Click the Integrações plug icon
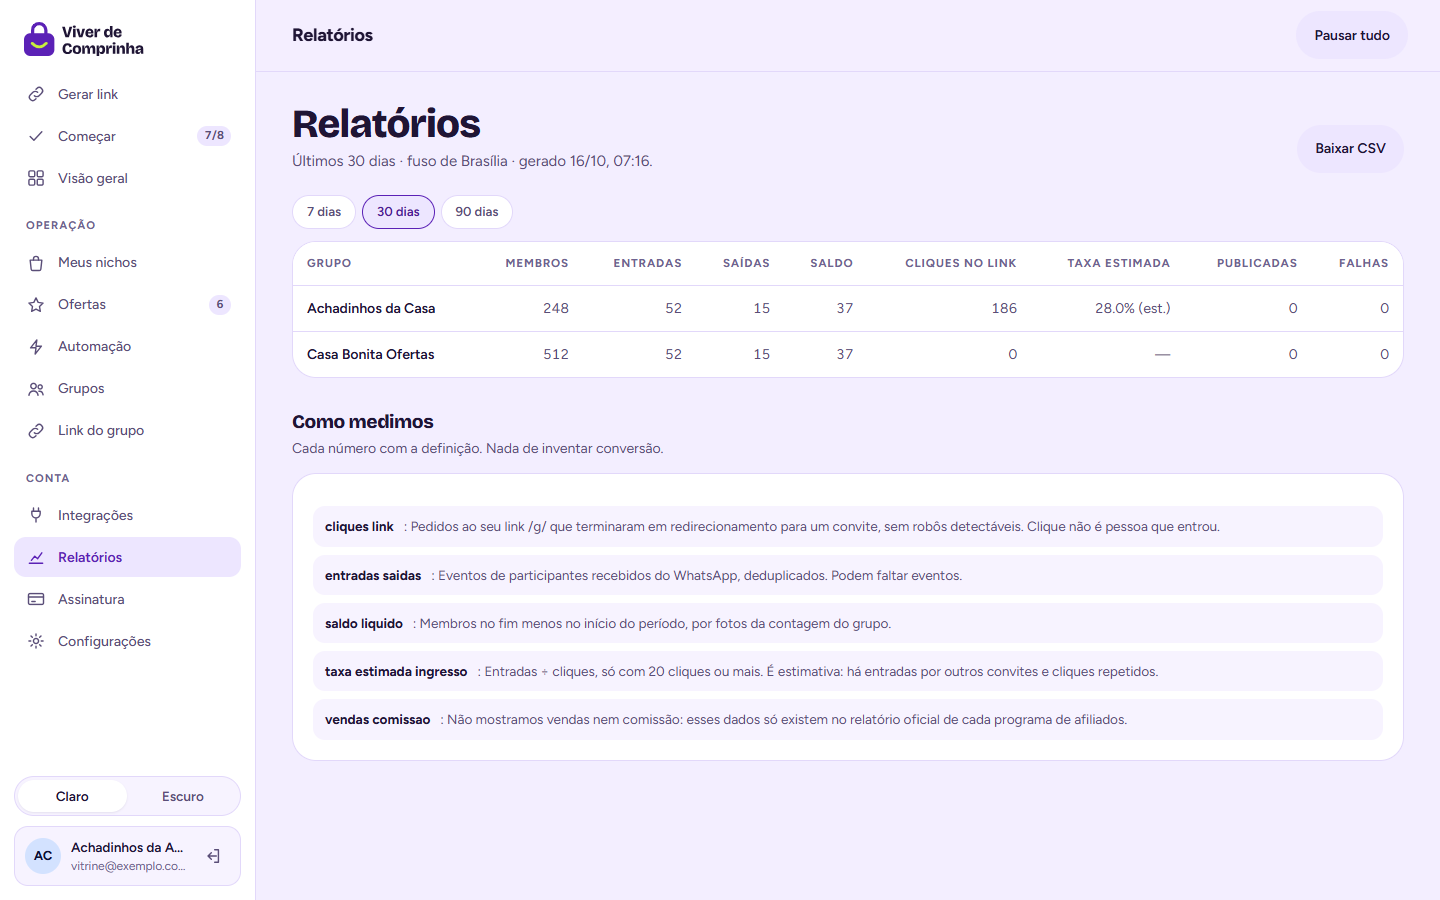Image resolution: width=1440 pixels, height=900 pixels. coord(36,515)
